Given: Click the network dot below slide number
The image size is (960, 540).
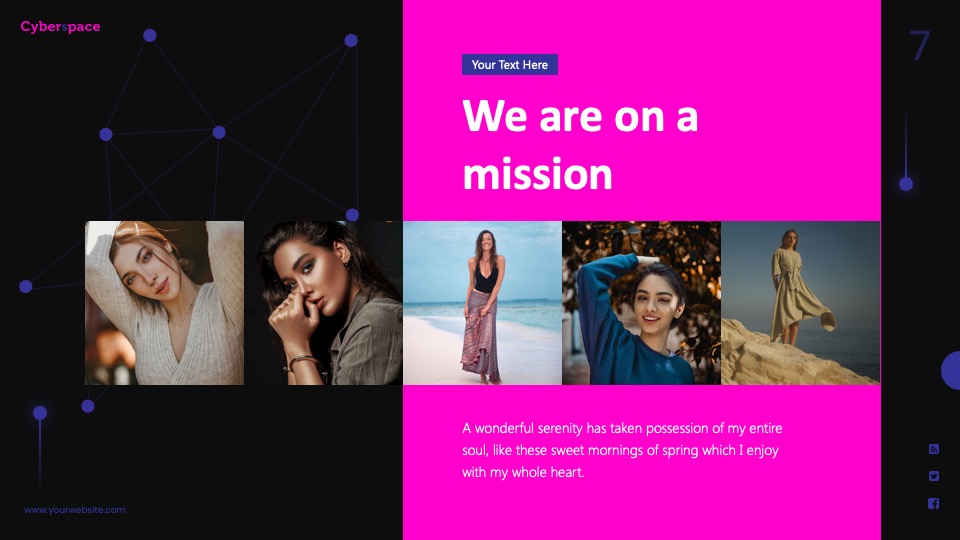Looking at the screenshot, I should pyautogui.click(x=906, y=184).
